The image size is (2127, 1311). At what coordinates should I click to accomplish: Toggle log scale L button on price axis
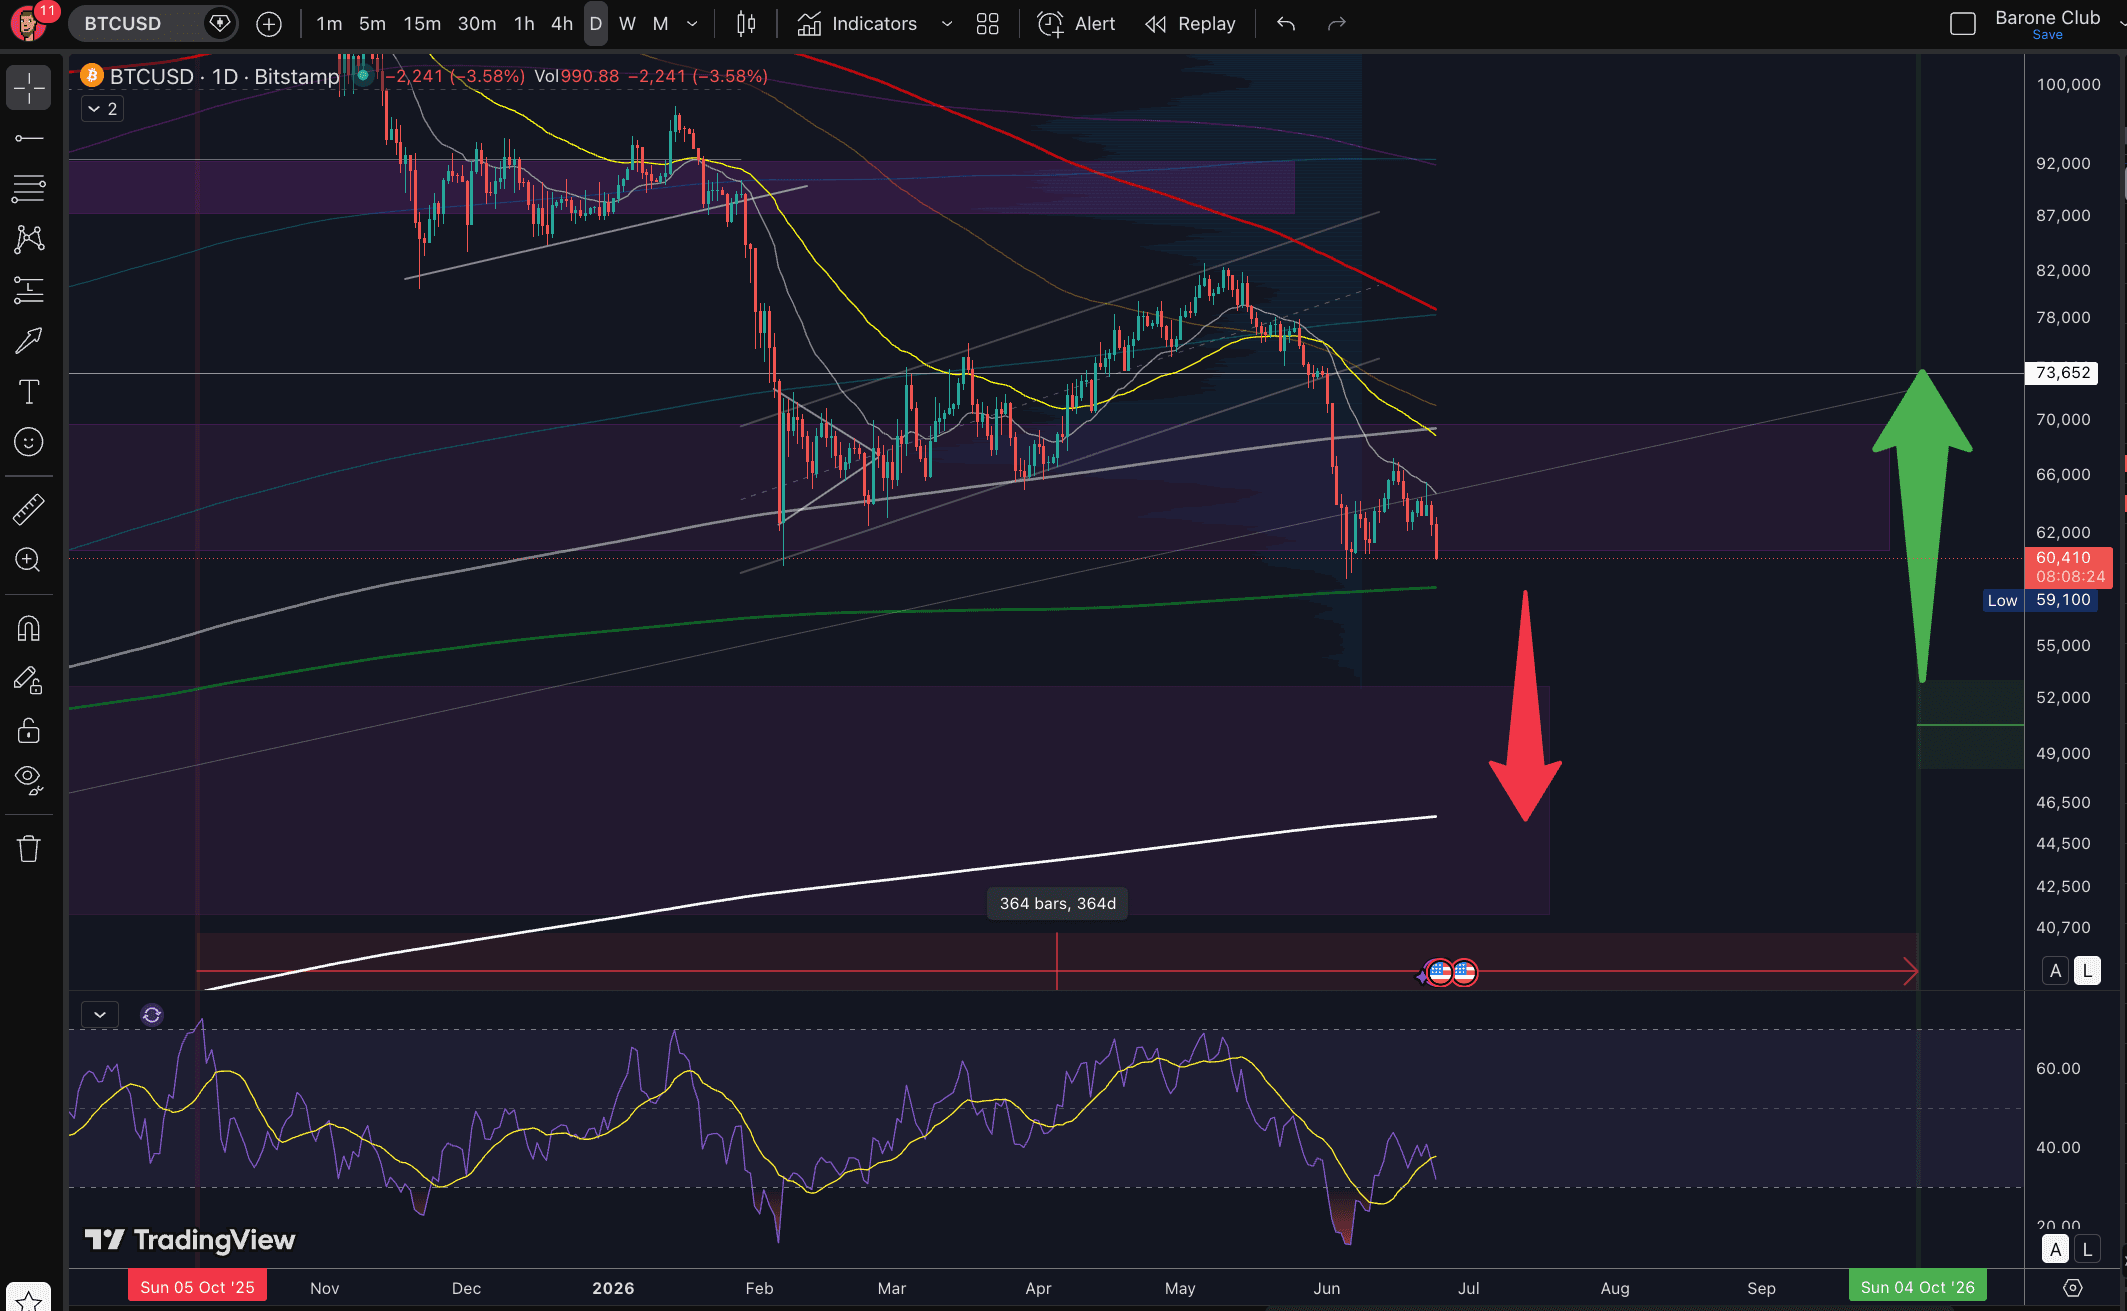pos(2087,970)
